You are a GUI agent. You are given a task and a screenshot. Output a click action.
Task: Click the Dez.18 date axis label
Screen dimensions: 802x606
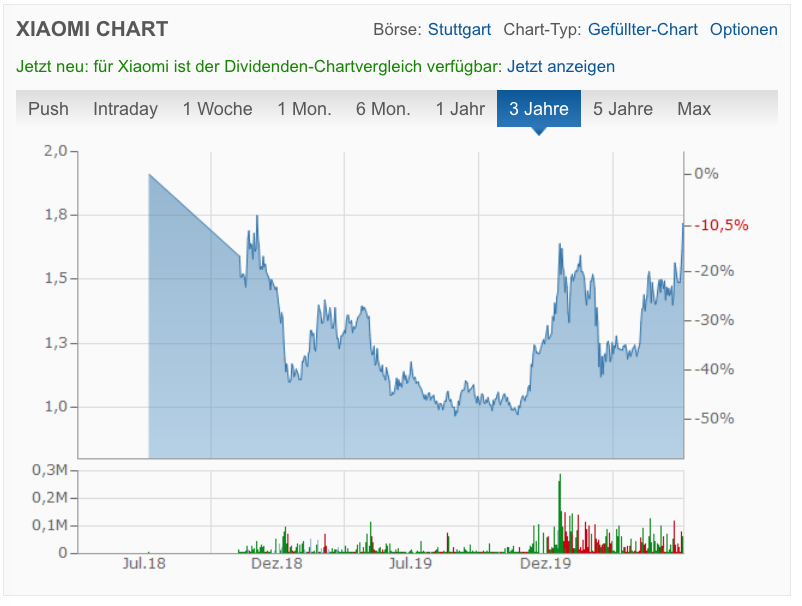tap(277, 564)
